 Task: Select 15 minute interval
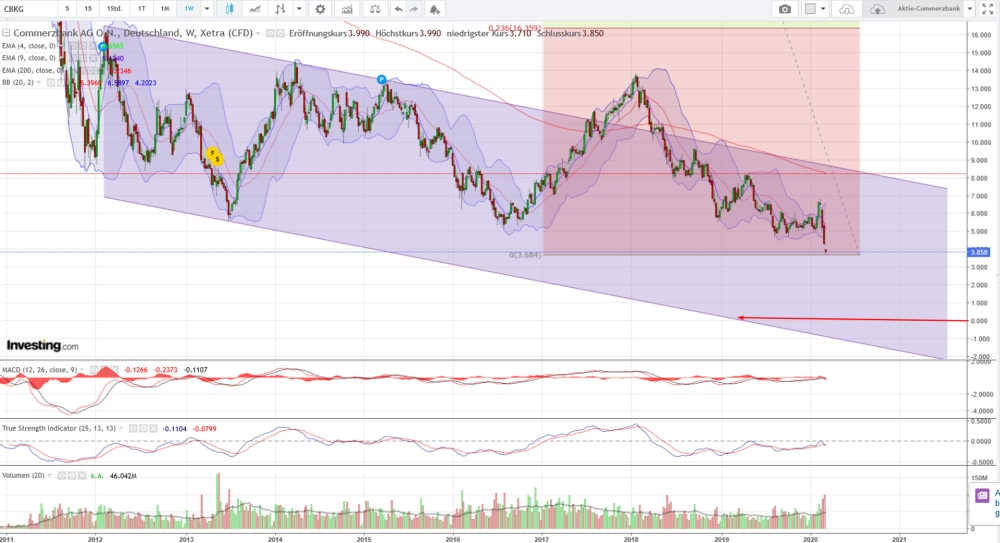click(x=88, y=9)
